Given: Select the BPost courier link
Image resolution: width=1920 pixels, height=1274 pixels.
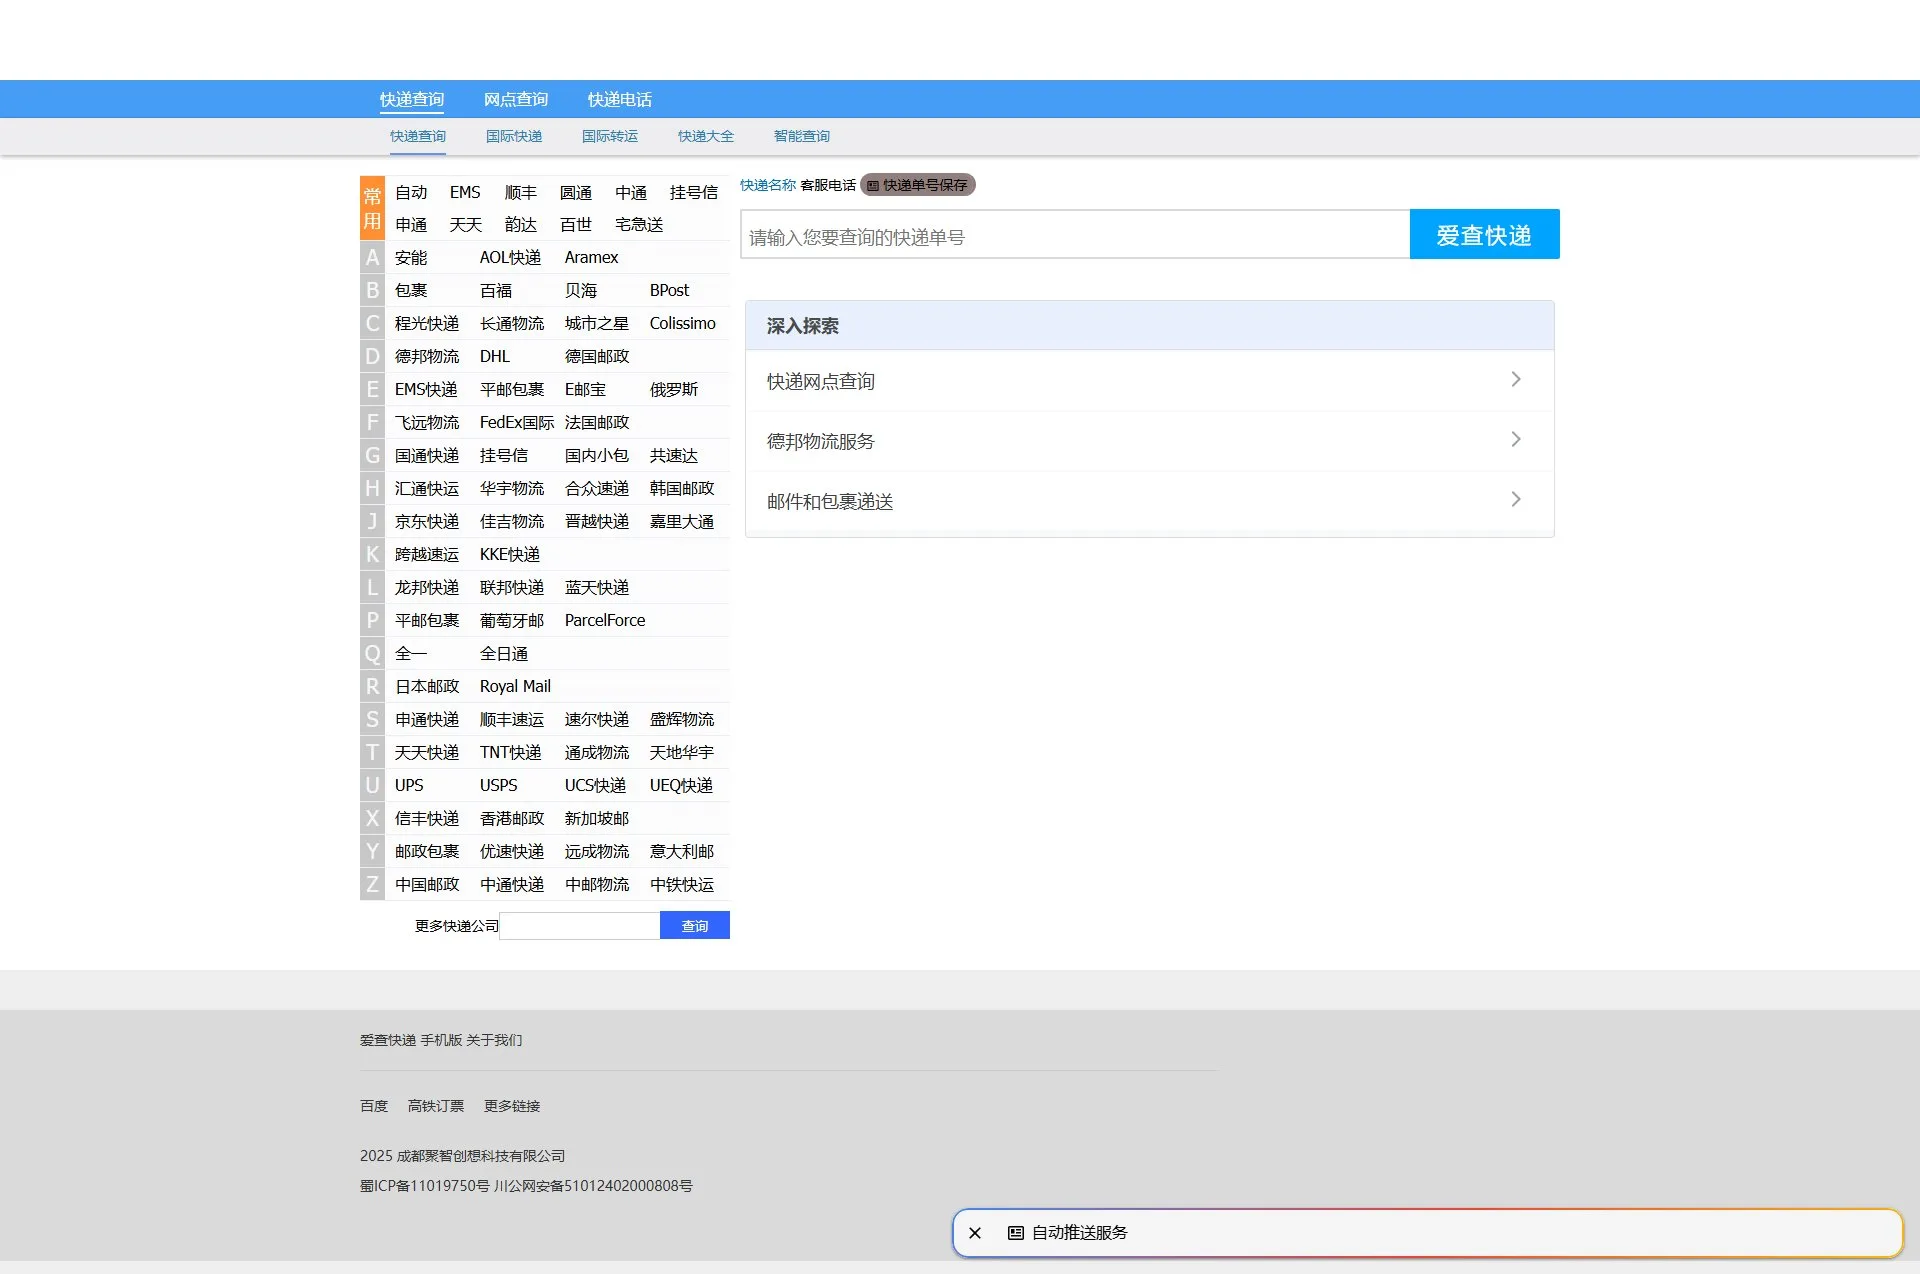Looking at the screenshot, I should (x=670, y=291).
